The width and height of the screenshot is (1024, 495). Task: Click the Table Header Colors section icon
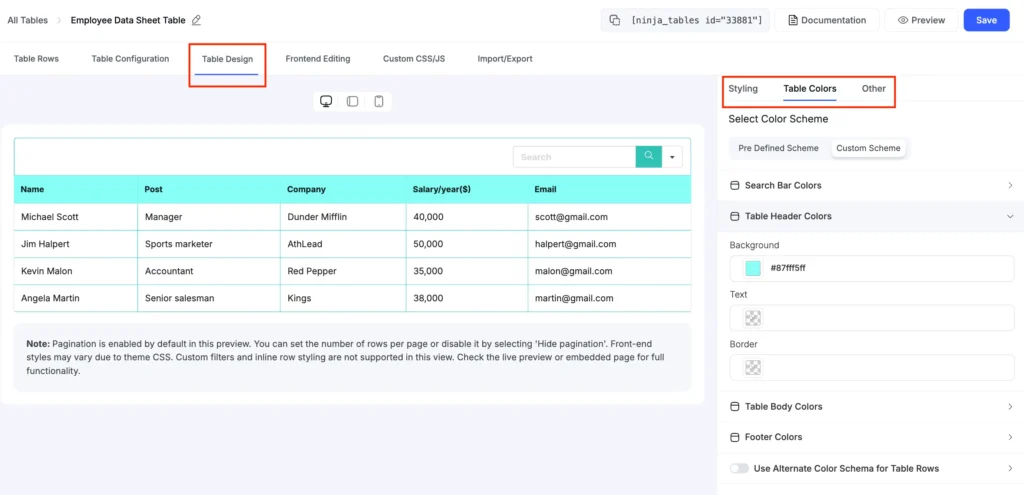(x=734, y=216)
